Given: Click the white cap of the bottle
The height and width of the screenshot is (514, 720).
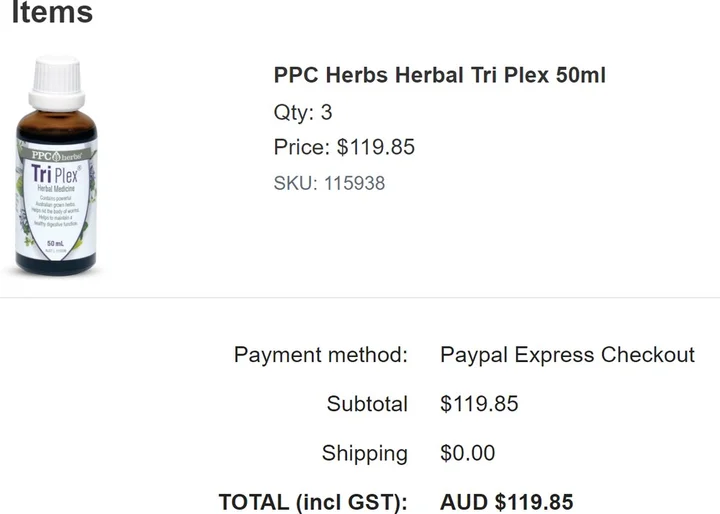Looking at the screenshot, I should [56, 77].
